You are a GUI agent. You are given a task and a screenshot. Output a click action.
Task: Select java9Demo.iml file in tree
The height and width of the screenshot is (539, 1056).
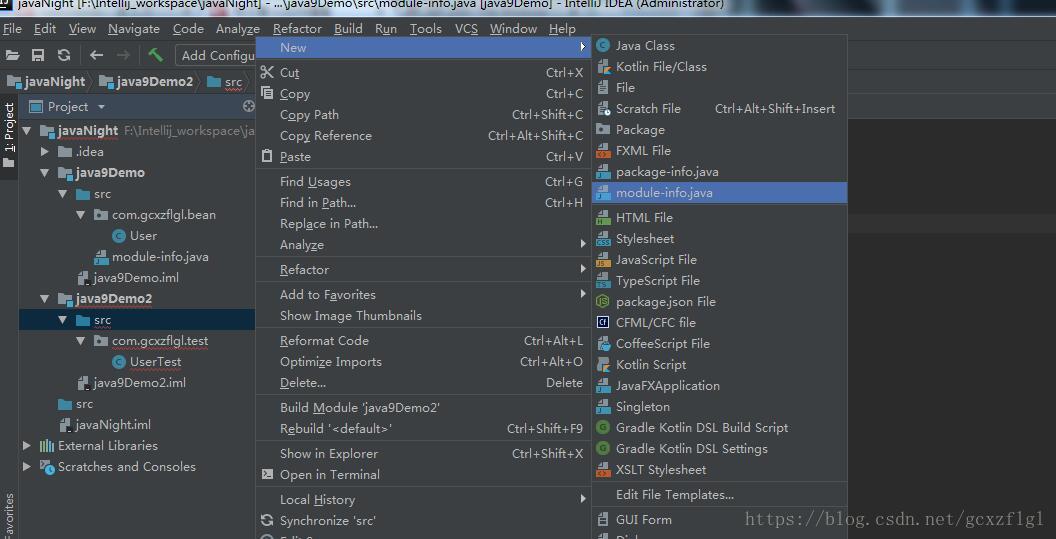(128, 278)
